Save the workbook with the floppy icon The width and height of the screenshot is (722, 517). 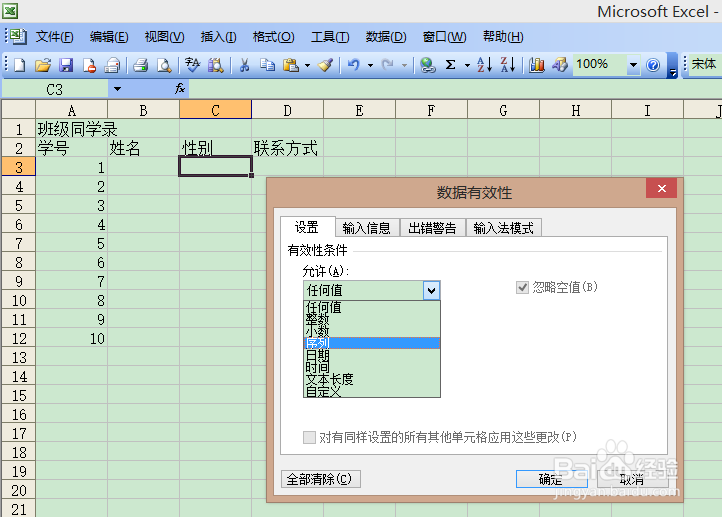pyautogui.click(x=66, y=65)
